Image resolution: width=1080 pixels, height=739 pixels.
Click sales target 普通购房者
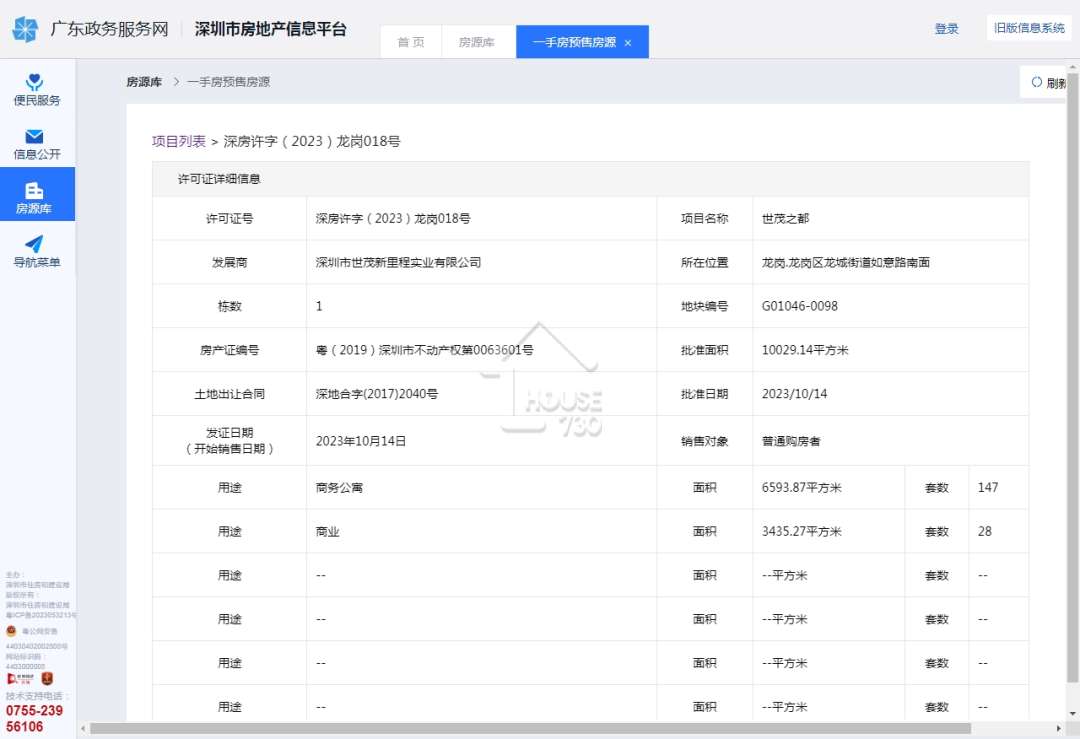coord(791,441)
